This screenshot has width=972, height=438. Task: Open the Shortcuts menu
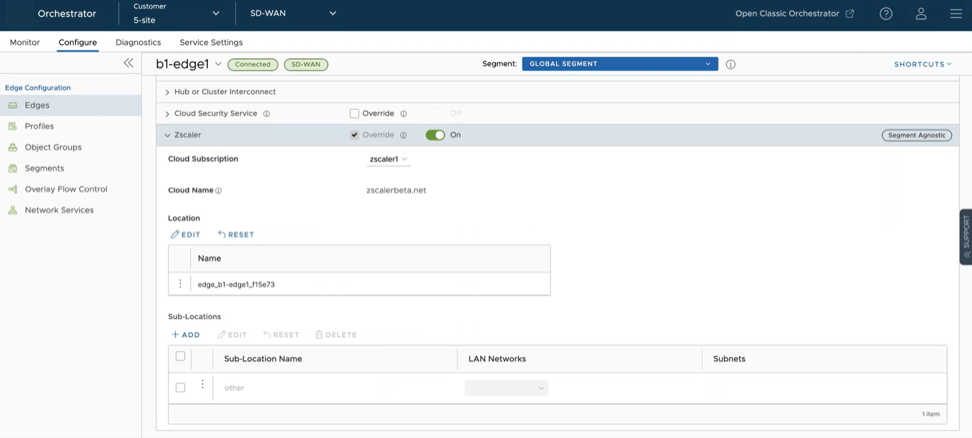point(922,64)
